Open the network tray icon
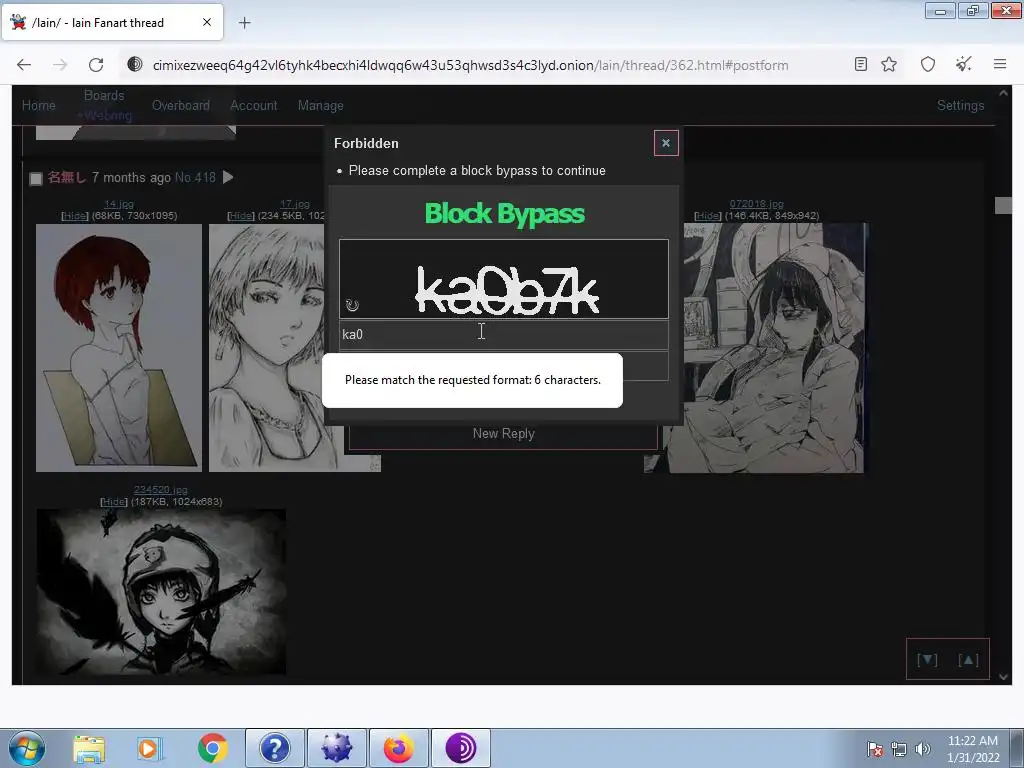The image size is (1024, 768). click(x=899, y=749)
